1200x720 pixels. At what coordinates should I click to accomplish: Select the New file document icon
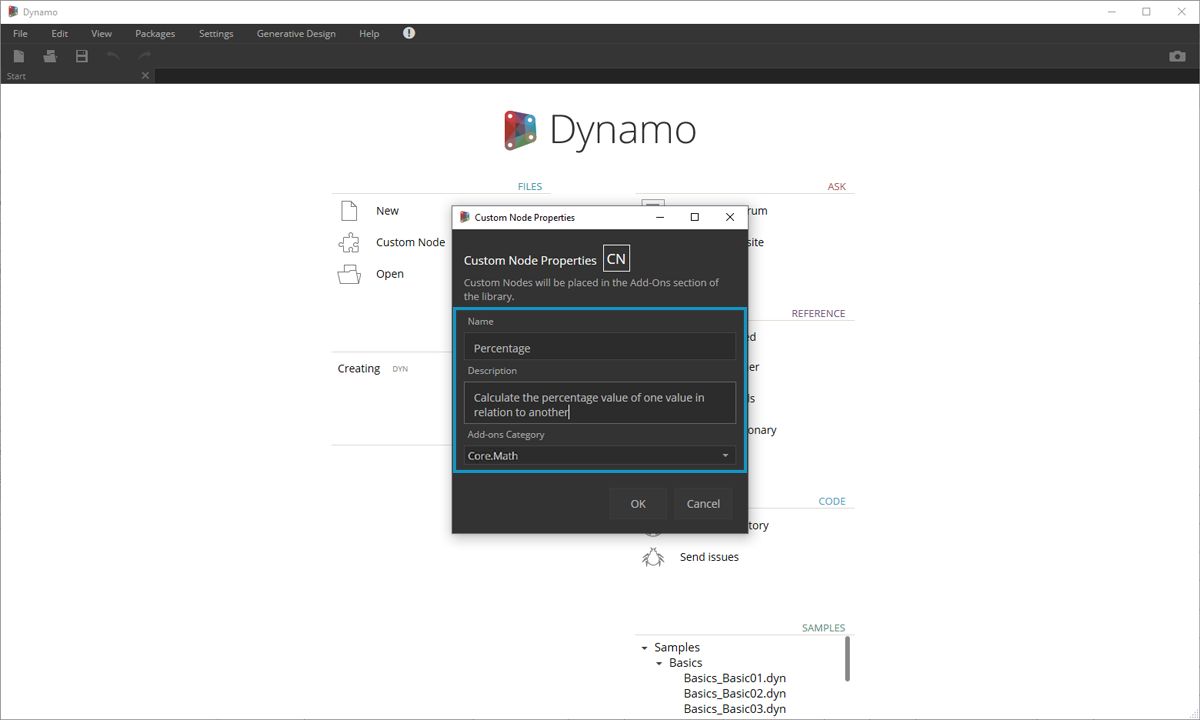click(x=348, y=210)
